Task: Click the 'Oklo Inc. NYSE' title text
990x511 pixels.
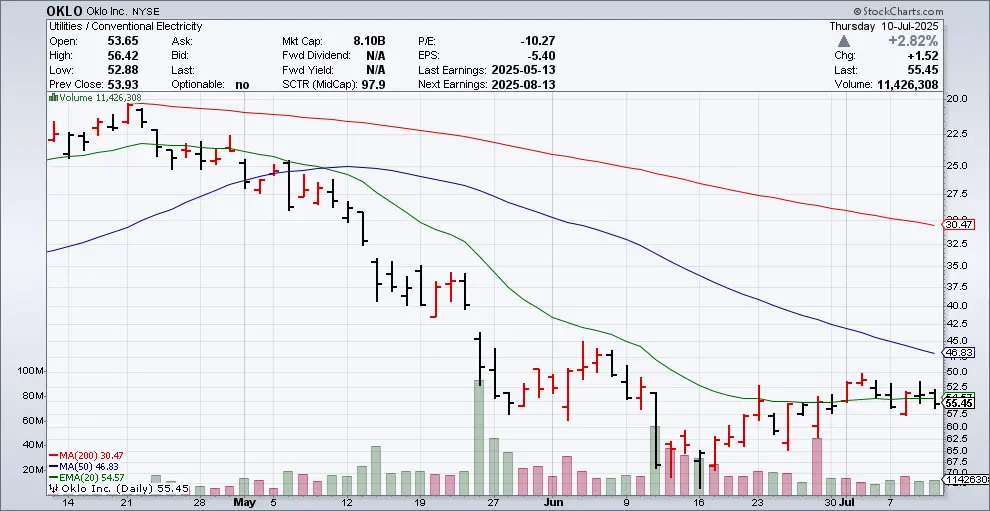Action: pyautogui.click(x=123, y=11)
